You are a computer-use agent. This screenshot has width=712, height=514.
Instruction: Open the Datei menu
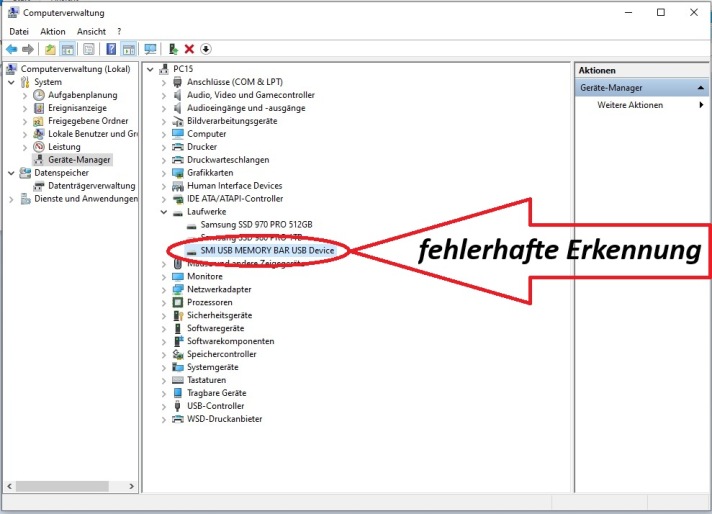coord(19,31)
